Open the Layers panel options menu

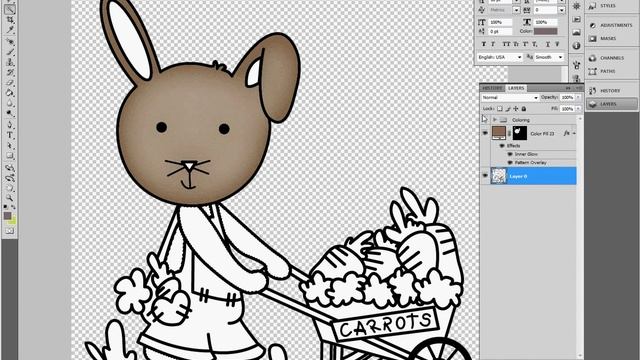(x=578, y=88)
